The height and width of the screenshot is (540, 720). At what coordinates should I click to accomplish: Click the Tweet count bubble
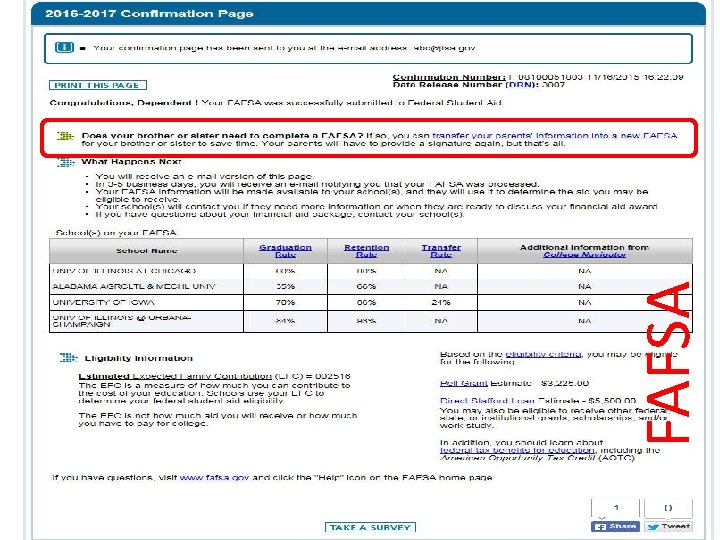coord(669,508)
